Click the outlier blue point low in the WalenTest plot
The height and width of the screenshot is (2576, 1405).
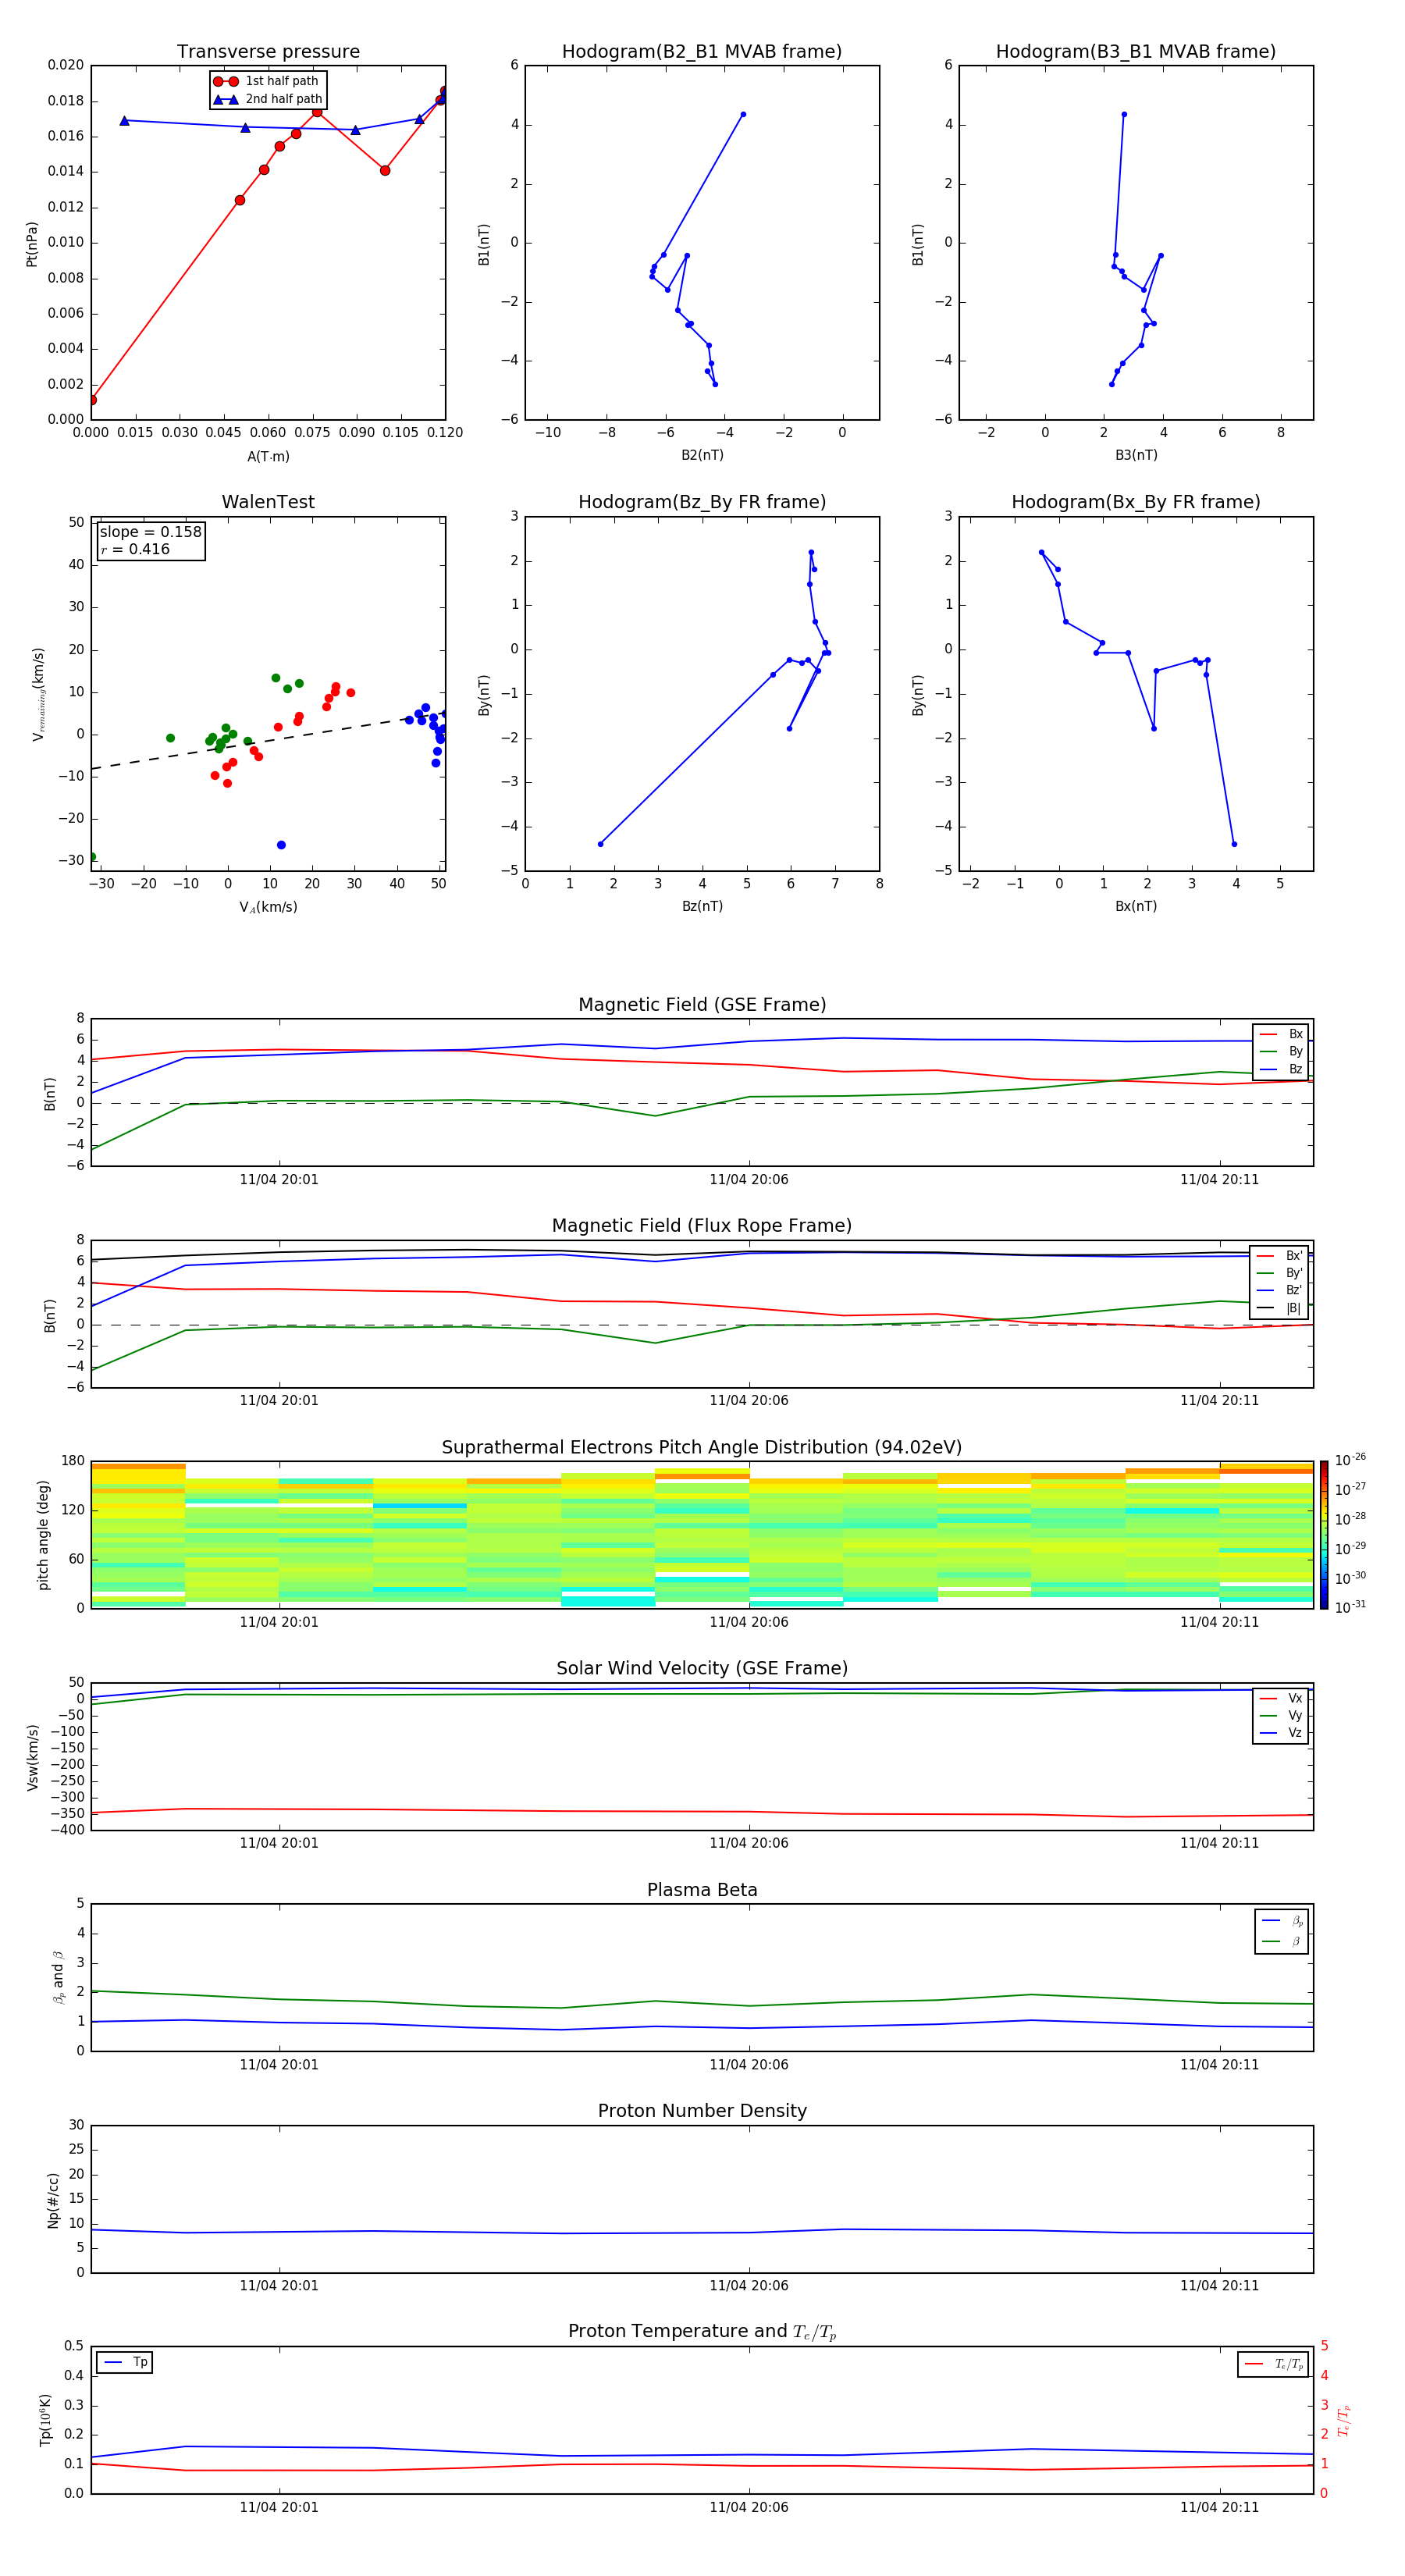(x=281, y=845)
